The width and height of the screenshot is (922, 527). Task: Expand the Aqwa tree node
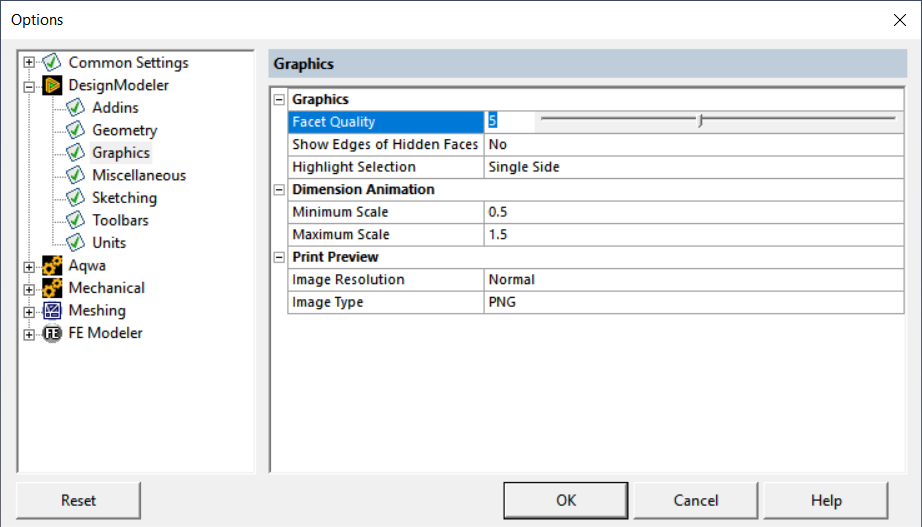click(29, 267)
